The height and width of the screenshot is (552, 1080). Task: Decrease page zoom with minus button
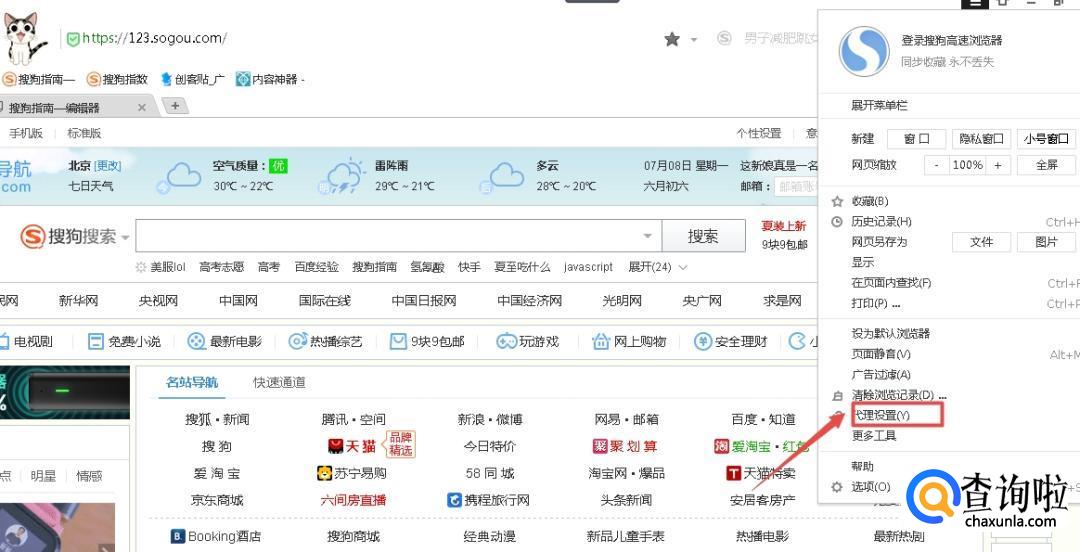[936, 165]
